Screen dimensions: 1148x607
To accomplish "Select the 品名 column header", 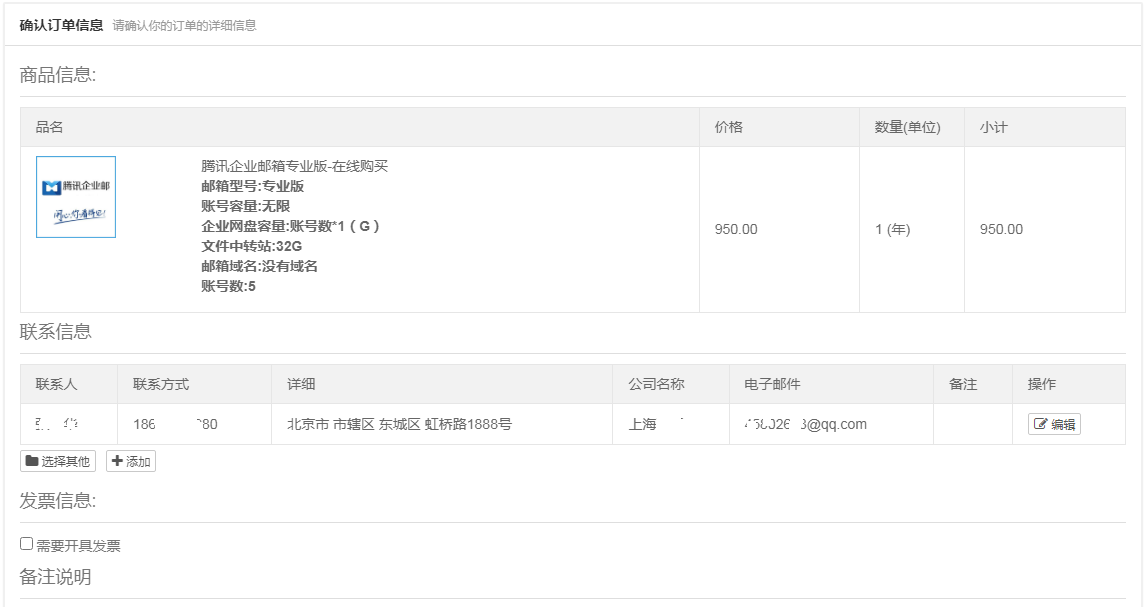I will (x=50, y=127).
